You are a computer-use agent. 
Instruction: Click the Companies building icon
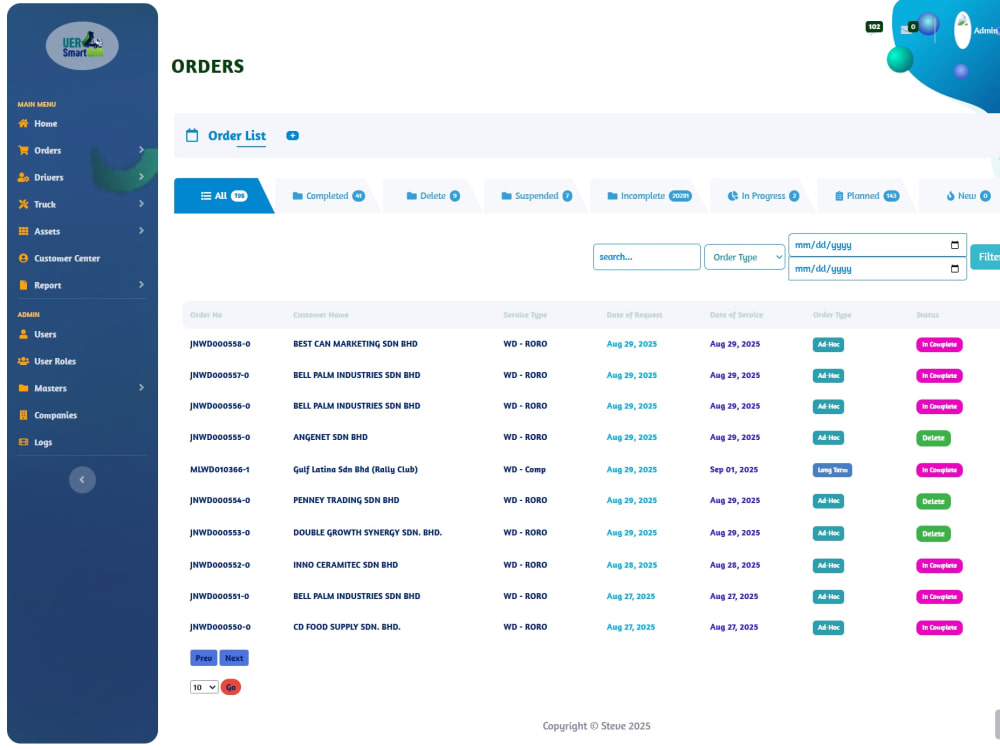click(x=24, y=415)
